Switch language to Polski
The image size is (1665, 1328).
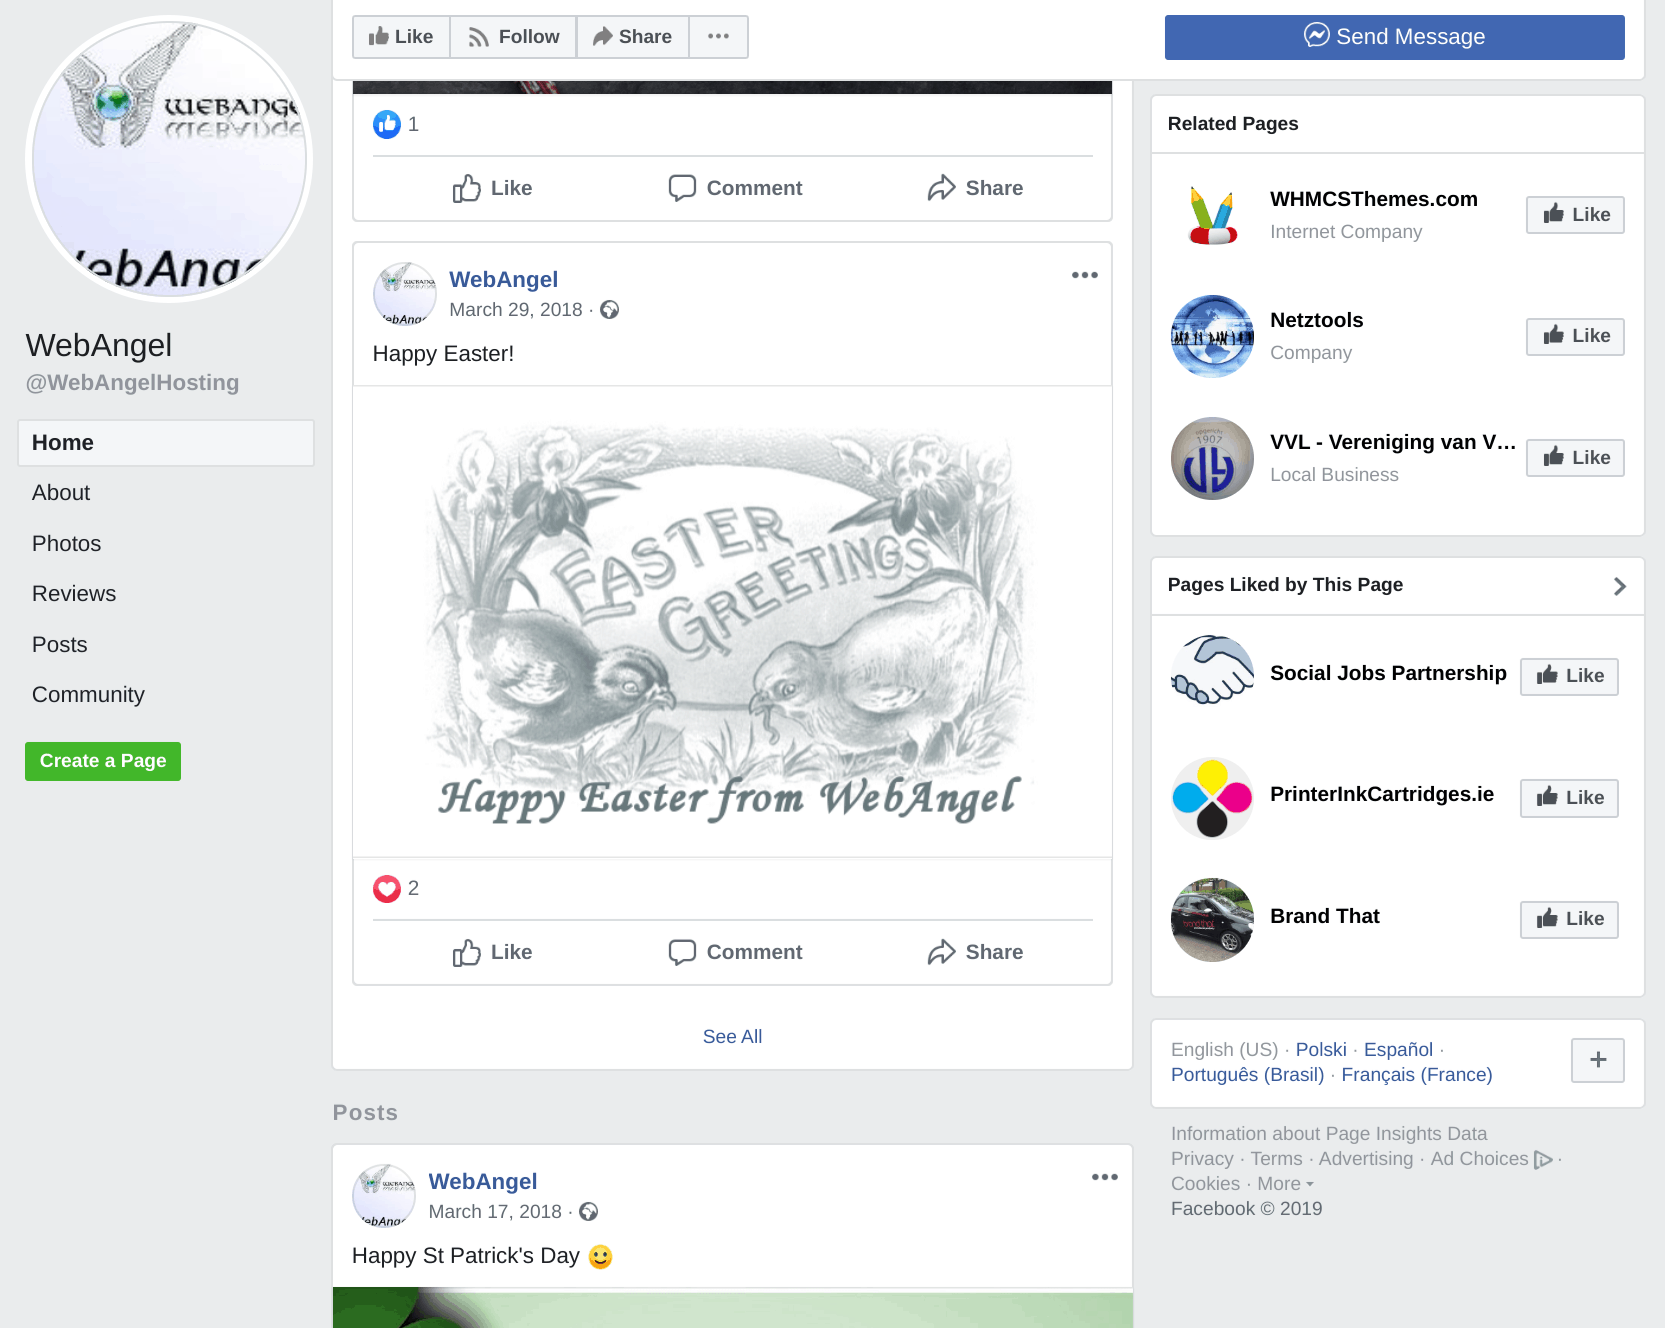(x=1321, y=1050)
